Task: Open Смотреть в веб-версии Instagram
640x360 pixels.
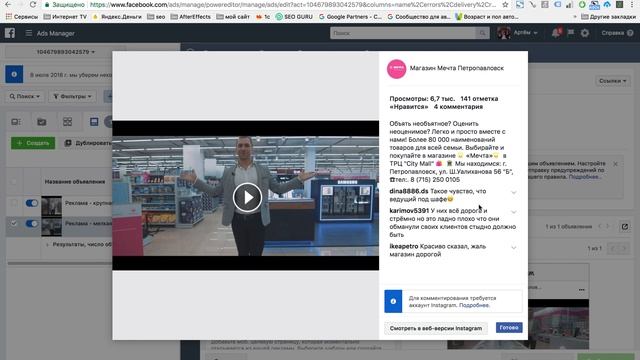Action: click(436, 328)
